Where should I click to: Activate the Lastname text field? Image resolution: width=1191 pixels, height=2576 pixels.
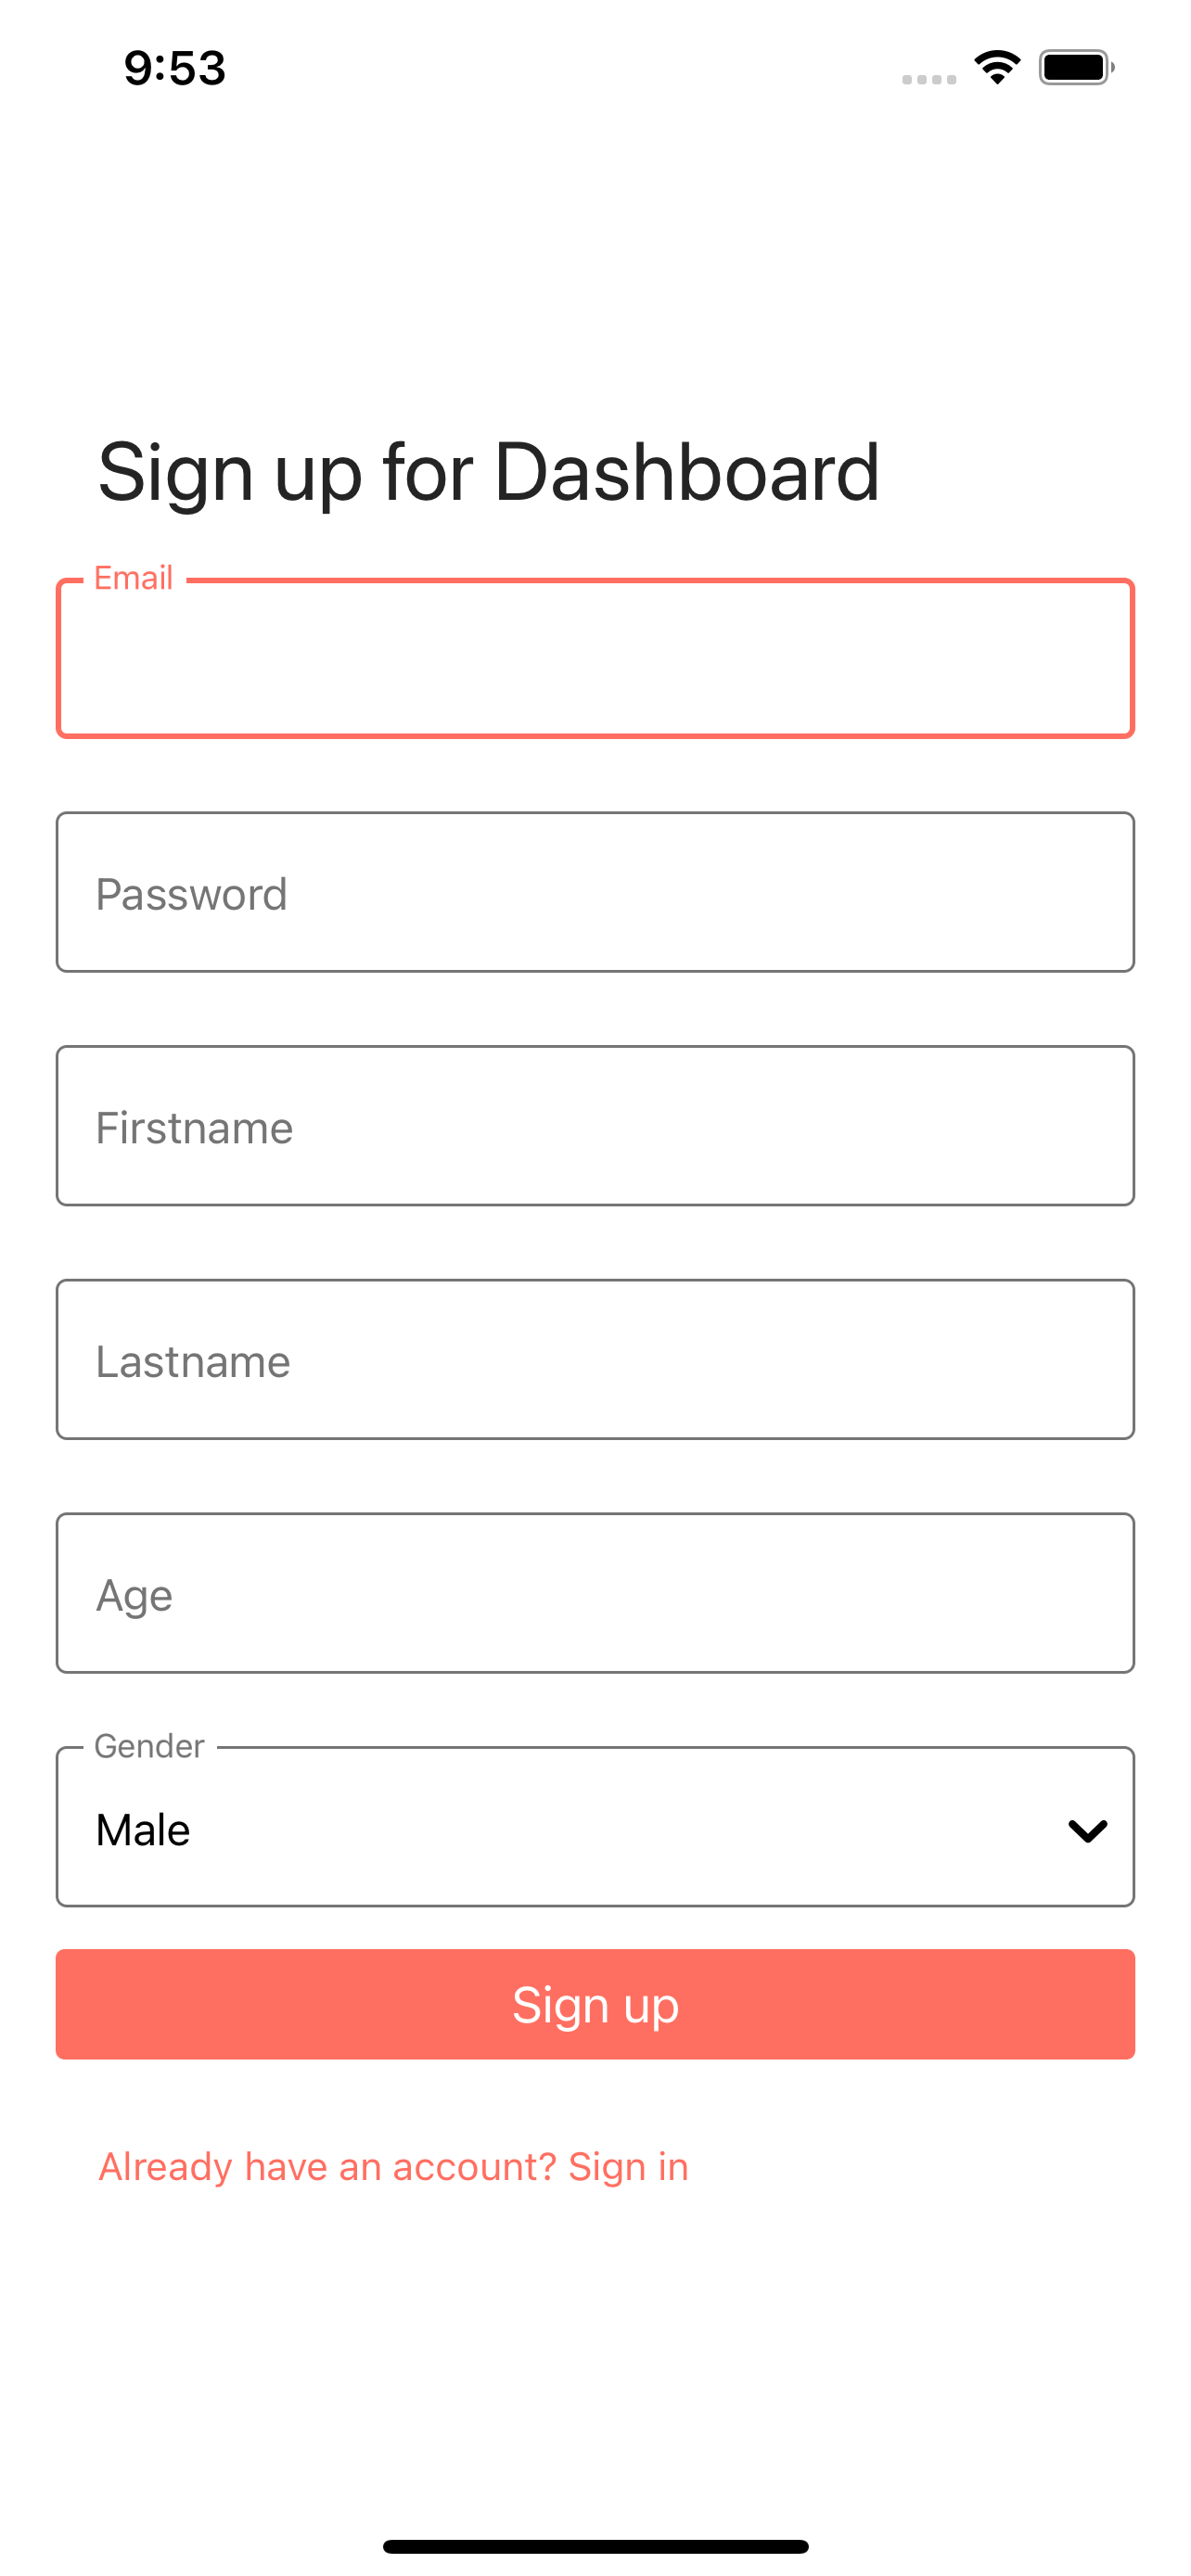595,1360
